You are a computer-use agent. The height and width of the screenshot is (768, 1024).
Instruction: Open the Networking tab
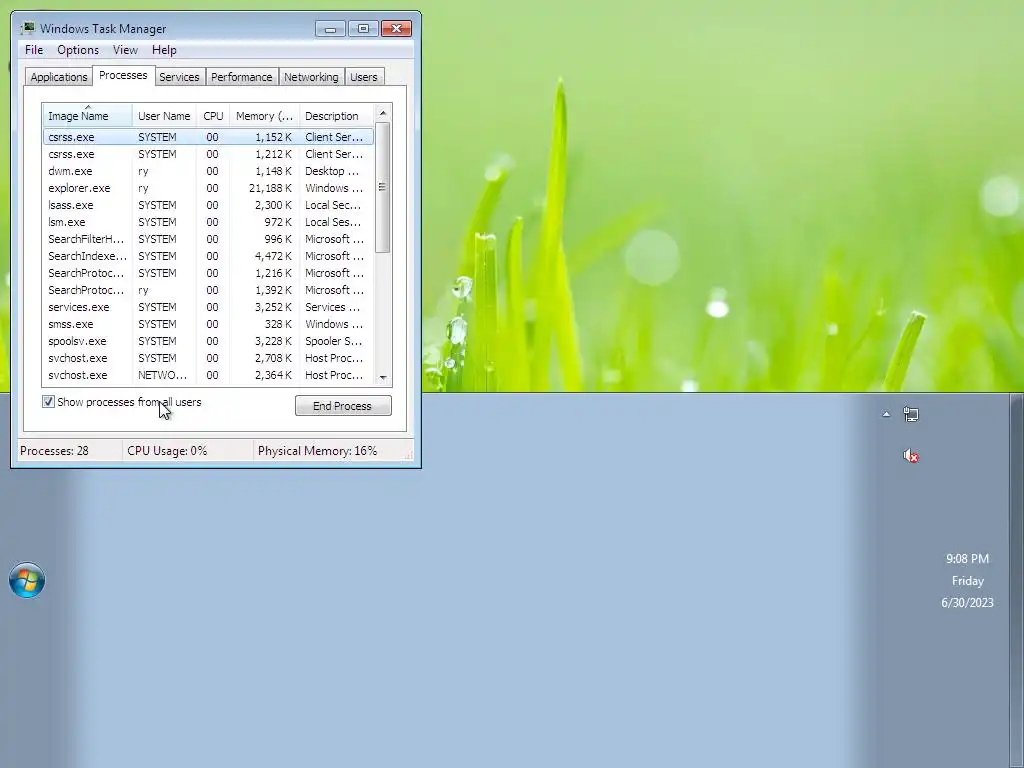(x=311, y=77)
